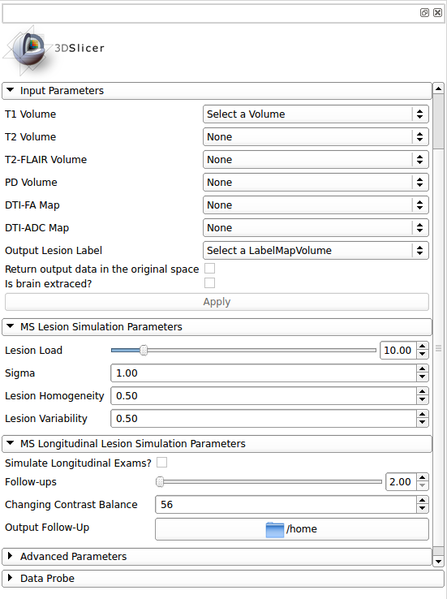Image resolution: width=447 pixels, height=599 pixels.
Task: Collapse the Input Parameters section
Action: click(x=217, y=91)
